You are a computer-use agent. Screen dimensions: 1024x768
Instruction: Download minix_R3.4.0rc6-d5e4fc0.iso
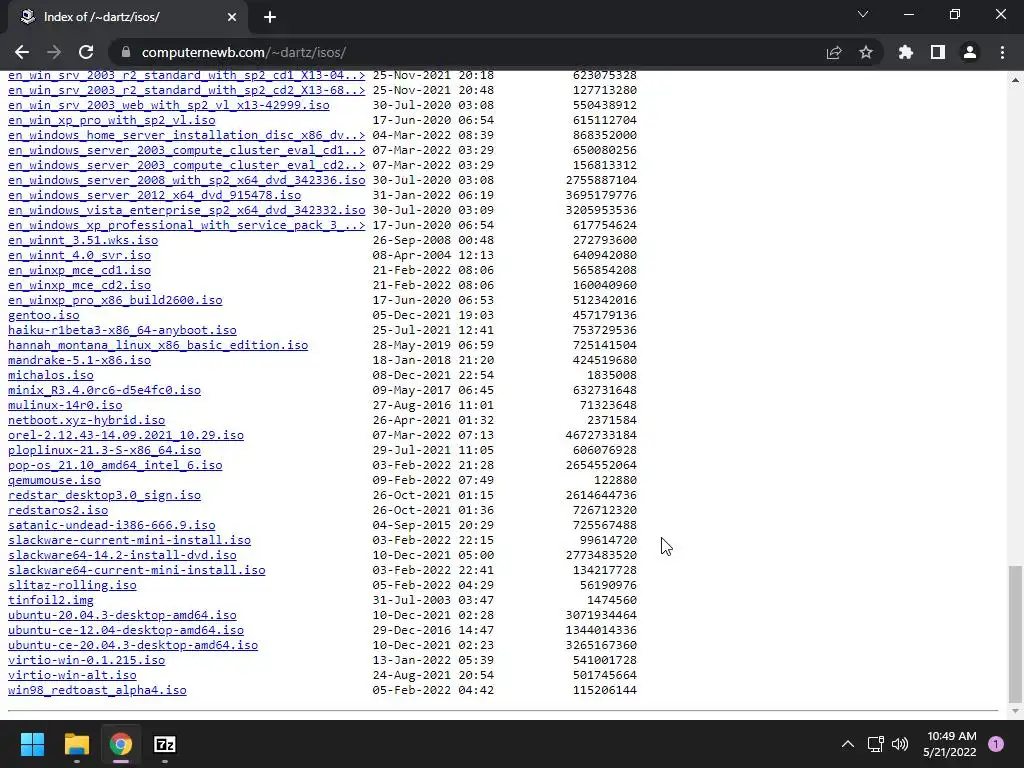pos(104,391)
